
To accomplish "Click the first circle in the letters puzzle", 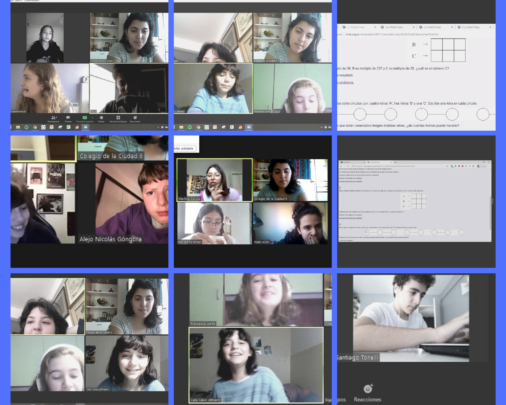I will [x=360, y=114].
